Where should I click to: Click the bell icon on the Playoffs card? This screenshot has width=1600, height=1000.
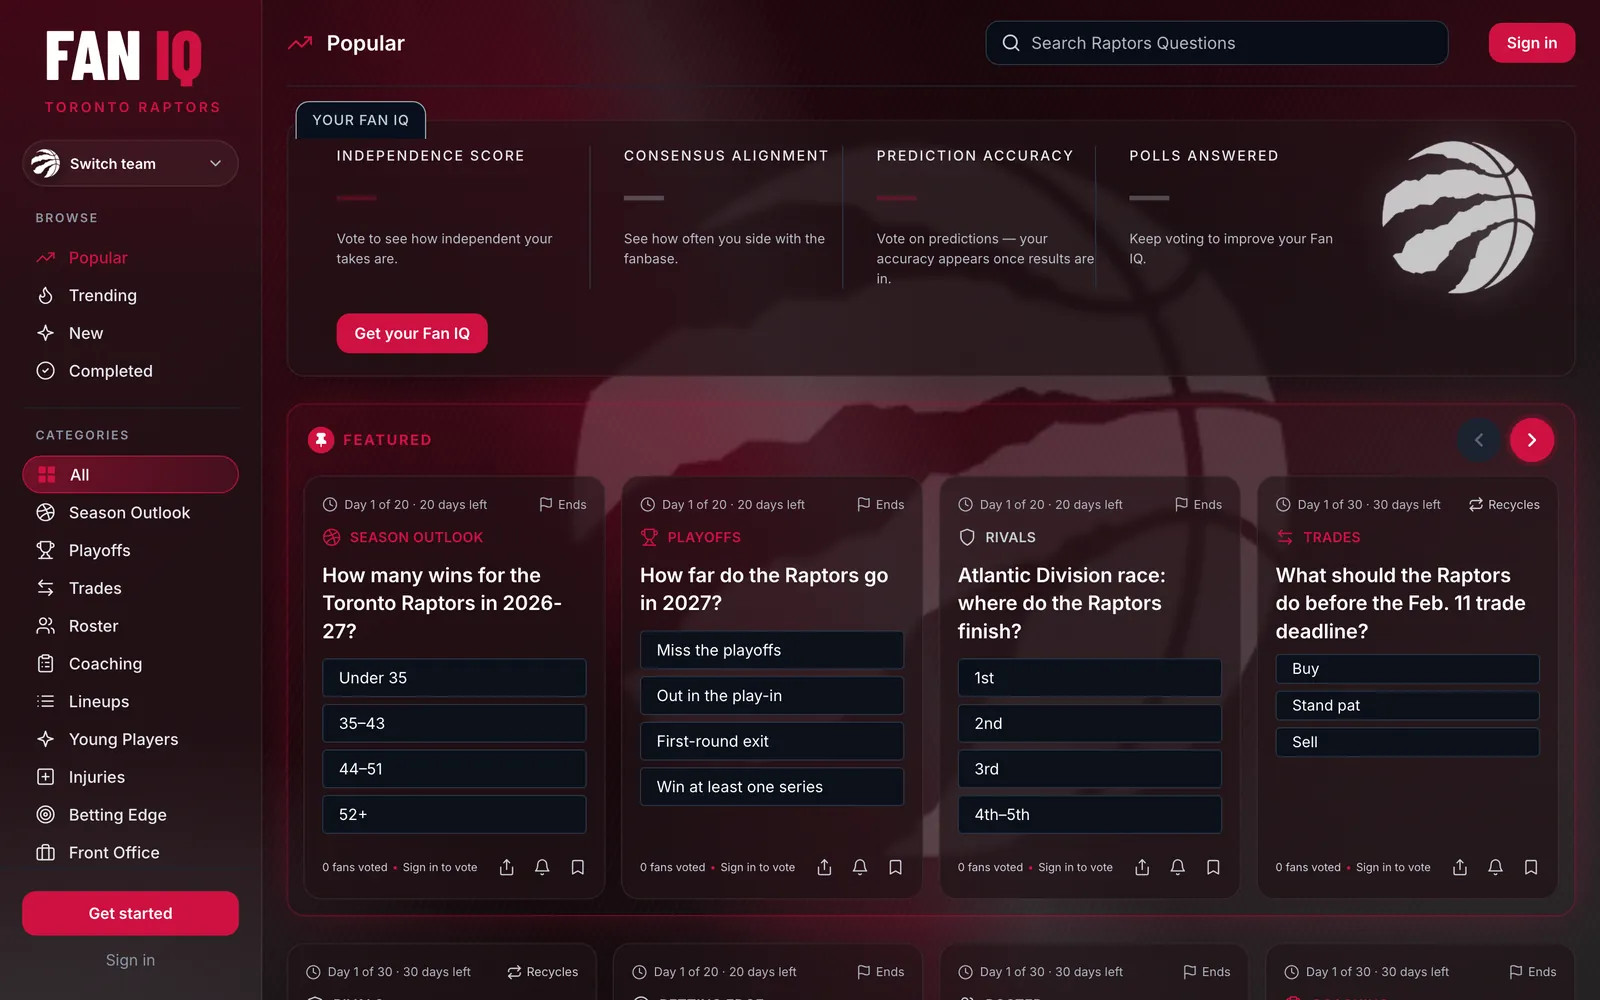pyautogui.click(x=860, y=867)
